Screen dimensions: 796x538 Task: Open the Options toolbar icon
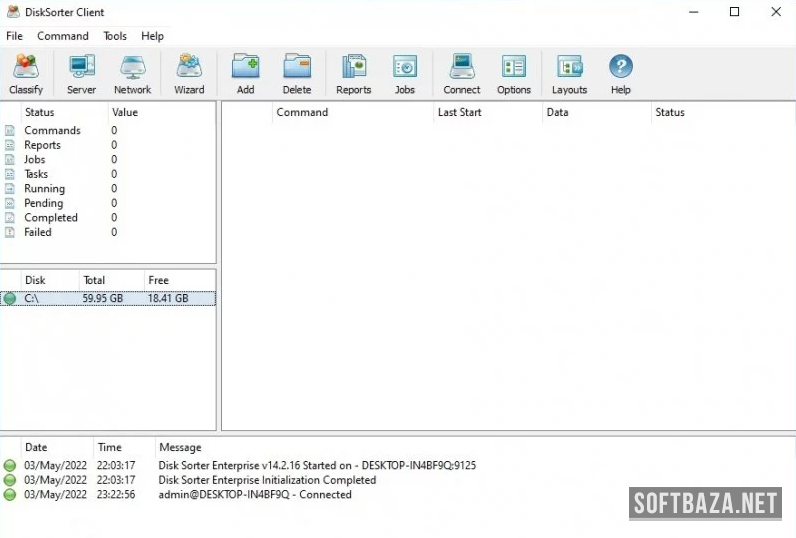click(514, 74)
